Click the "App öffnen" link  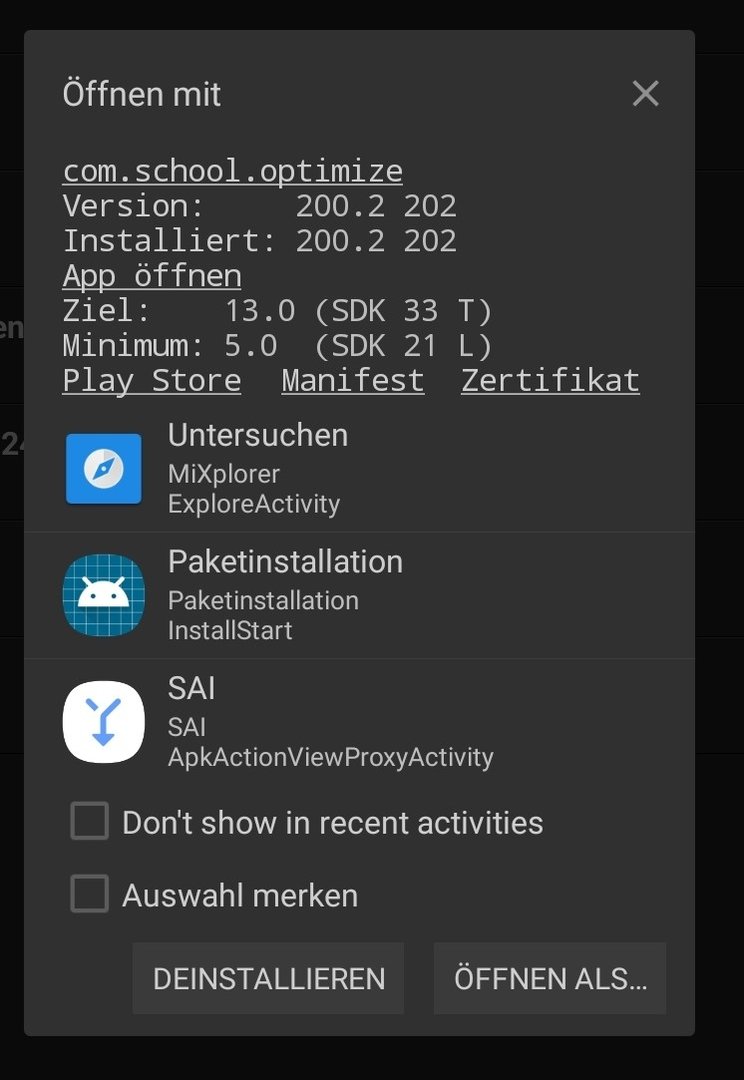pyautogui.click(x=152, y=276)
